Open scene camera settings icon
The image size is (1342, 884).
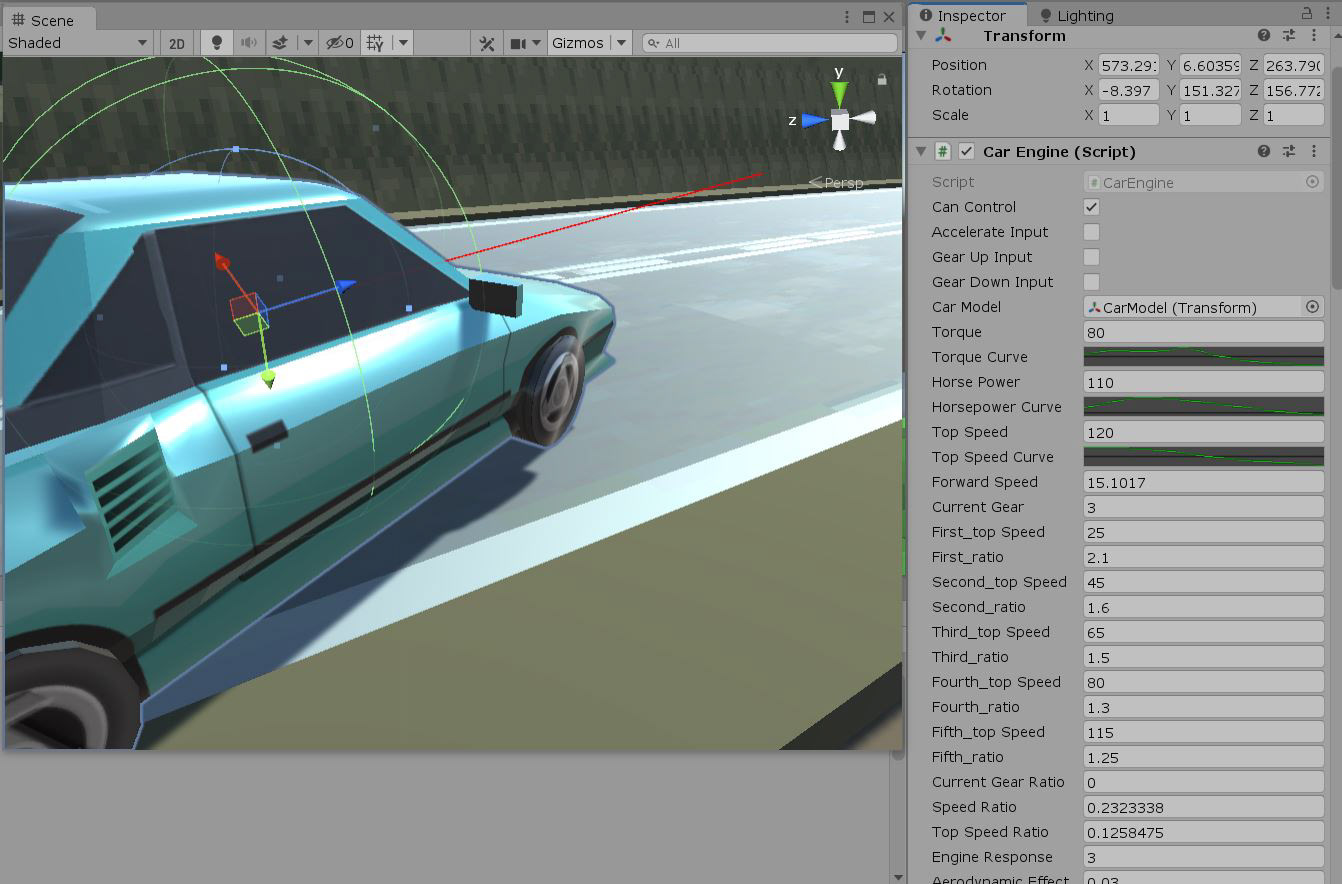[518, 43]
